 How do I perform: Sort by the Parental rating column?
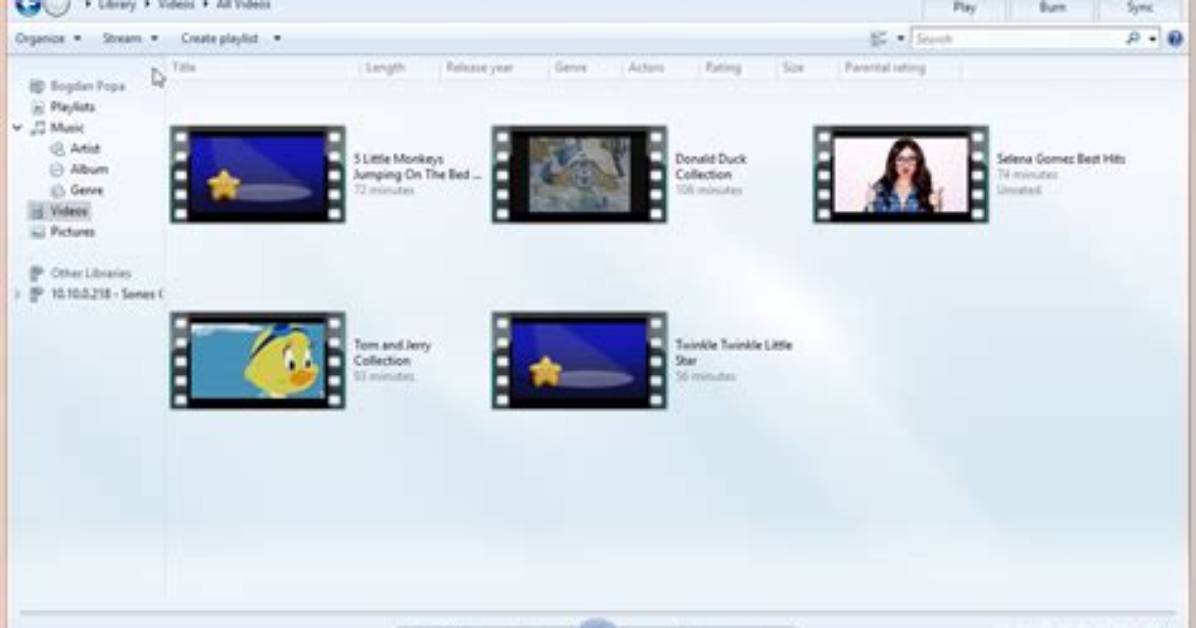(885, 67)
